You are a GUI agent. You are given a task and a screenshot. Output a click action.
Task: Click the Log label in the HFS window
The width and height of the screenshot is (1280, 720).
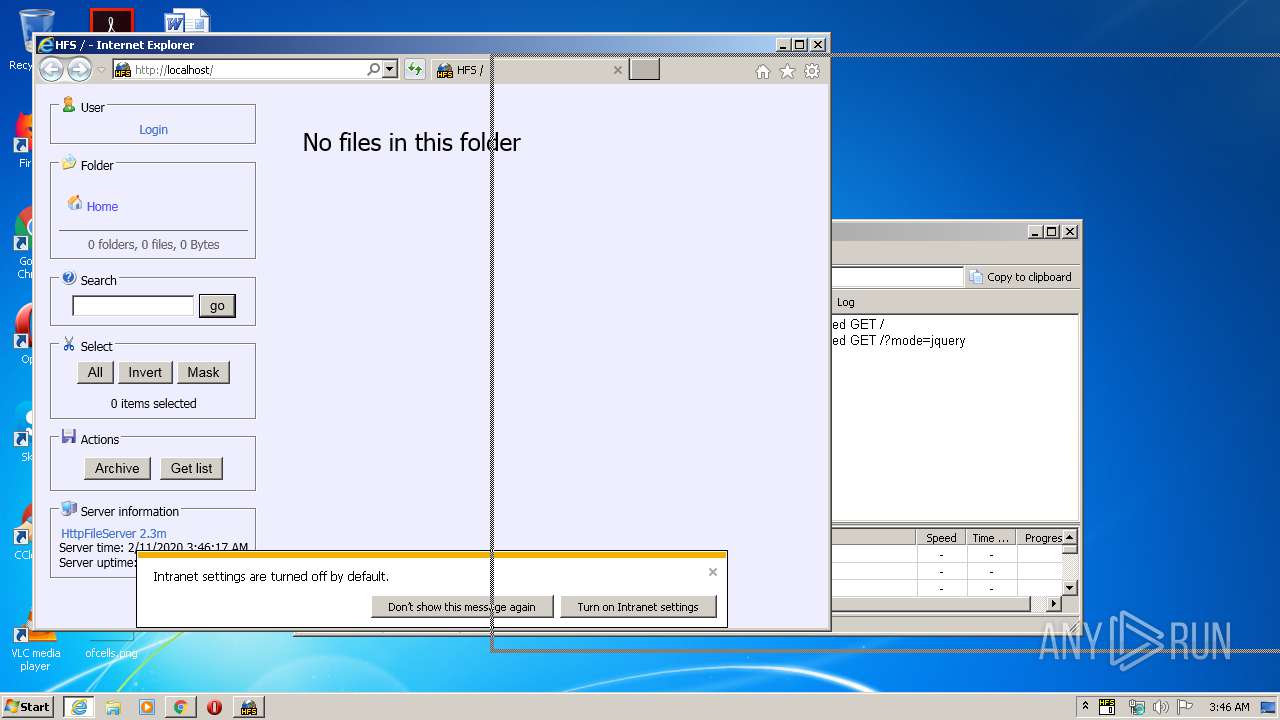pos(846,302)
